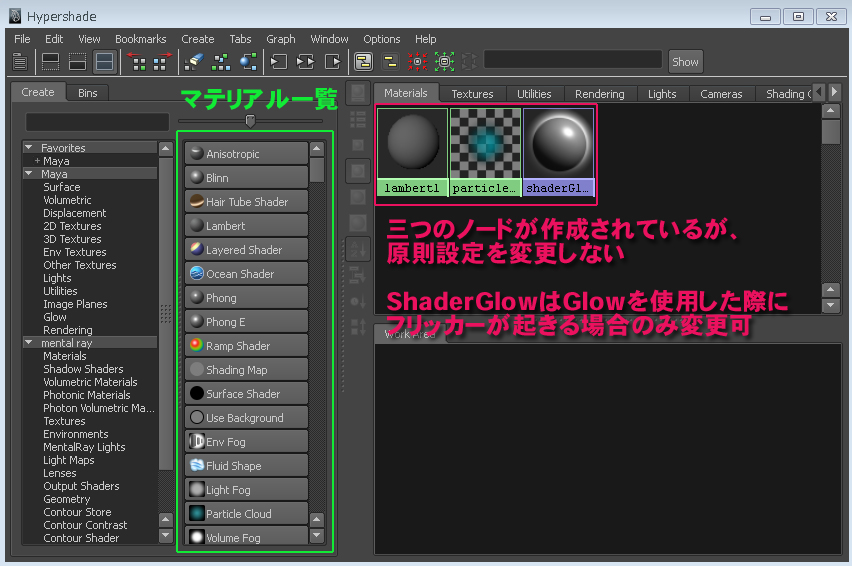Click green arrows expand asset icon
This screenshot has height=566, width=852.
[444, 61]
